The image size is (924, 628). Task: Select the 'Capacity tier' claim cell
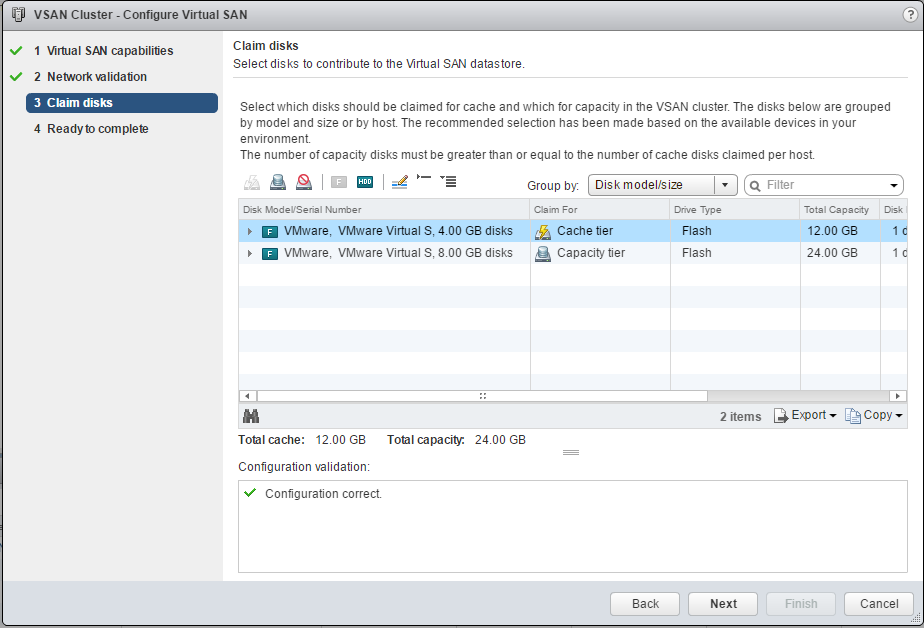click(600, 253)
